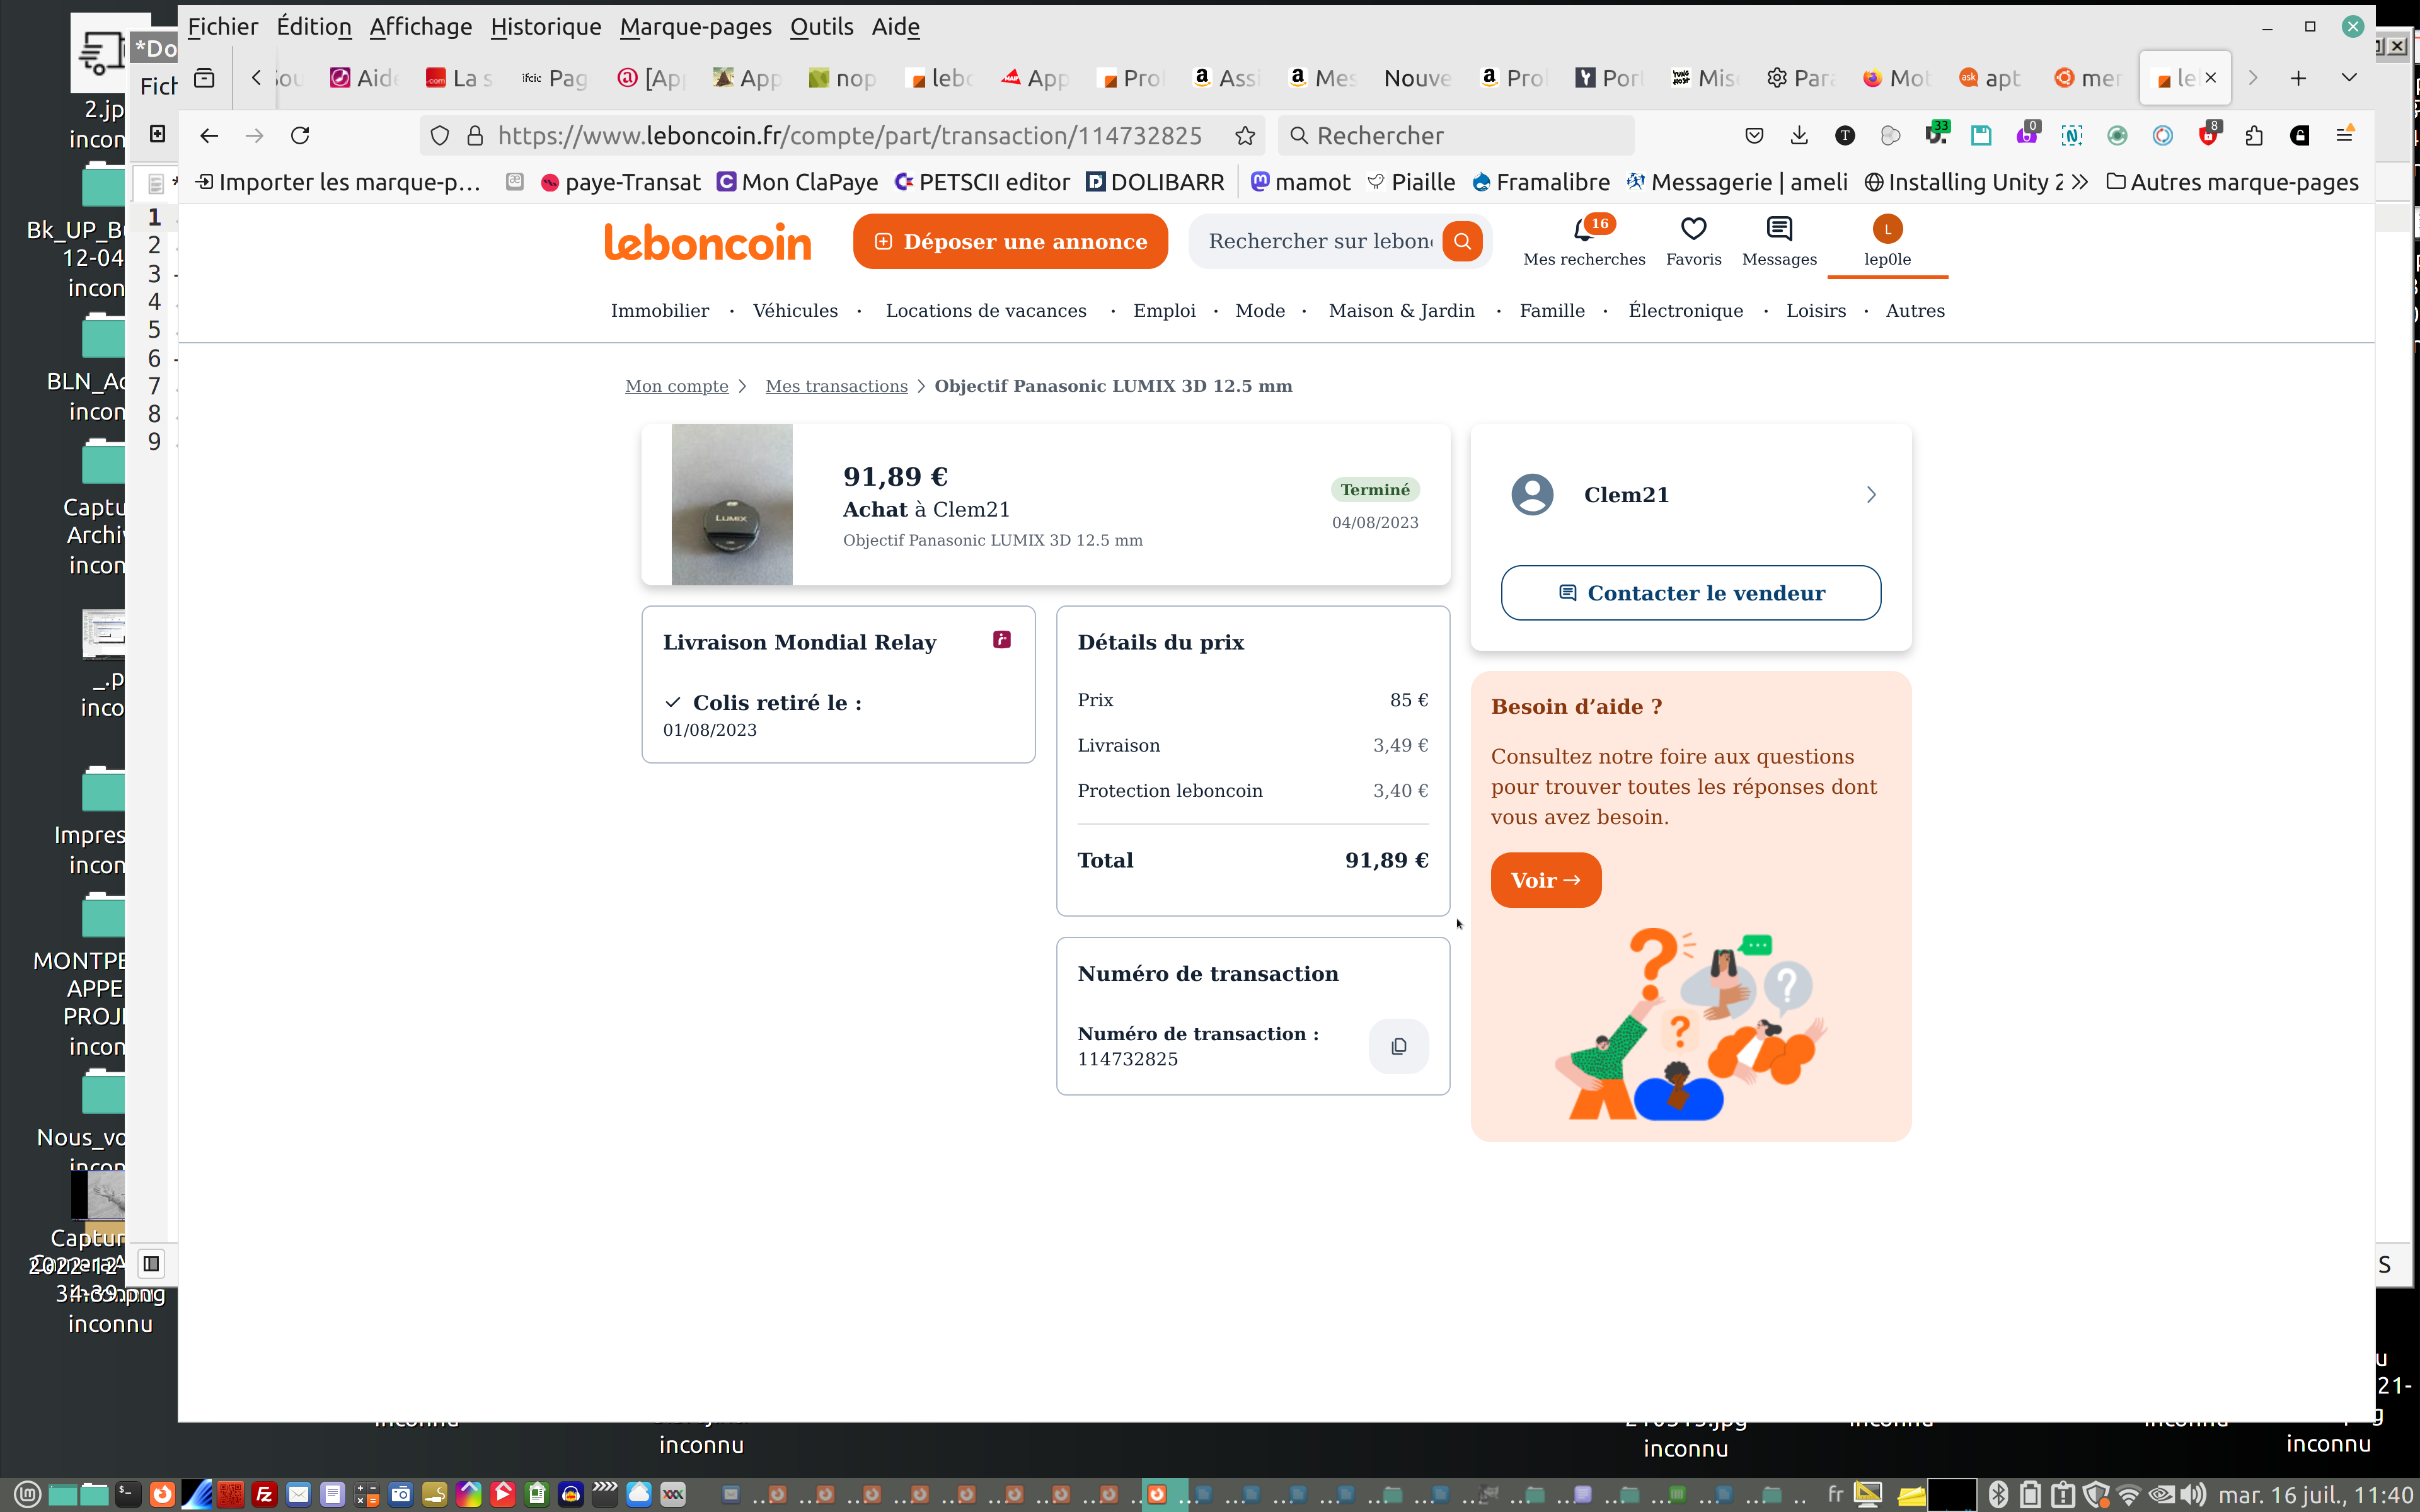2420x1512 pixels.
Task: Expand Clem21 seller profile chevron
Action: click(1871, 495)
